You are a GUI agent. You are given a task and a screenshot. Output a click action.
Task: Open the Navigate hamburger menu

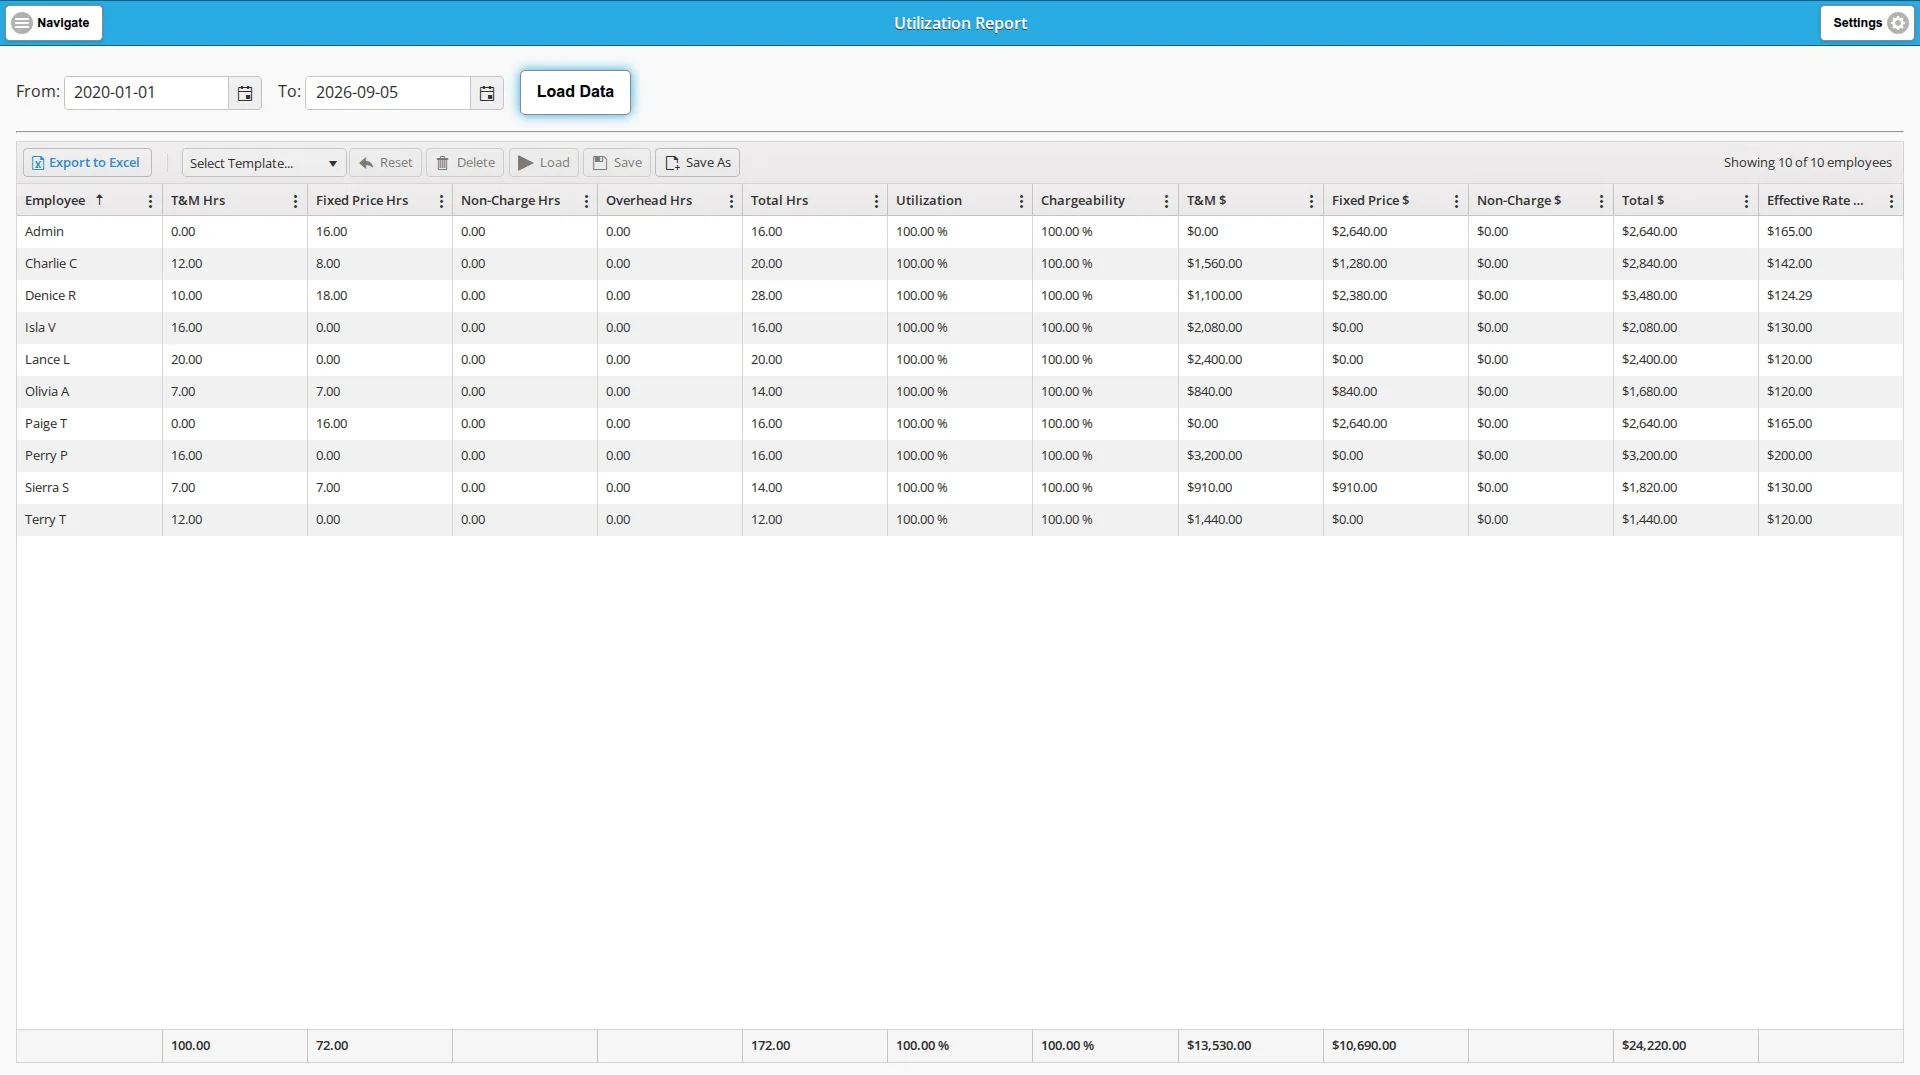coord(54,23)
